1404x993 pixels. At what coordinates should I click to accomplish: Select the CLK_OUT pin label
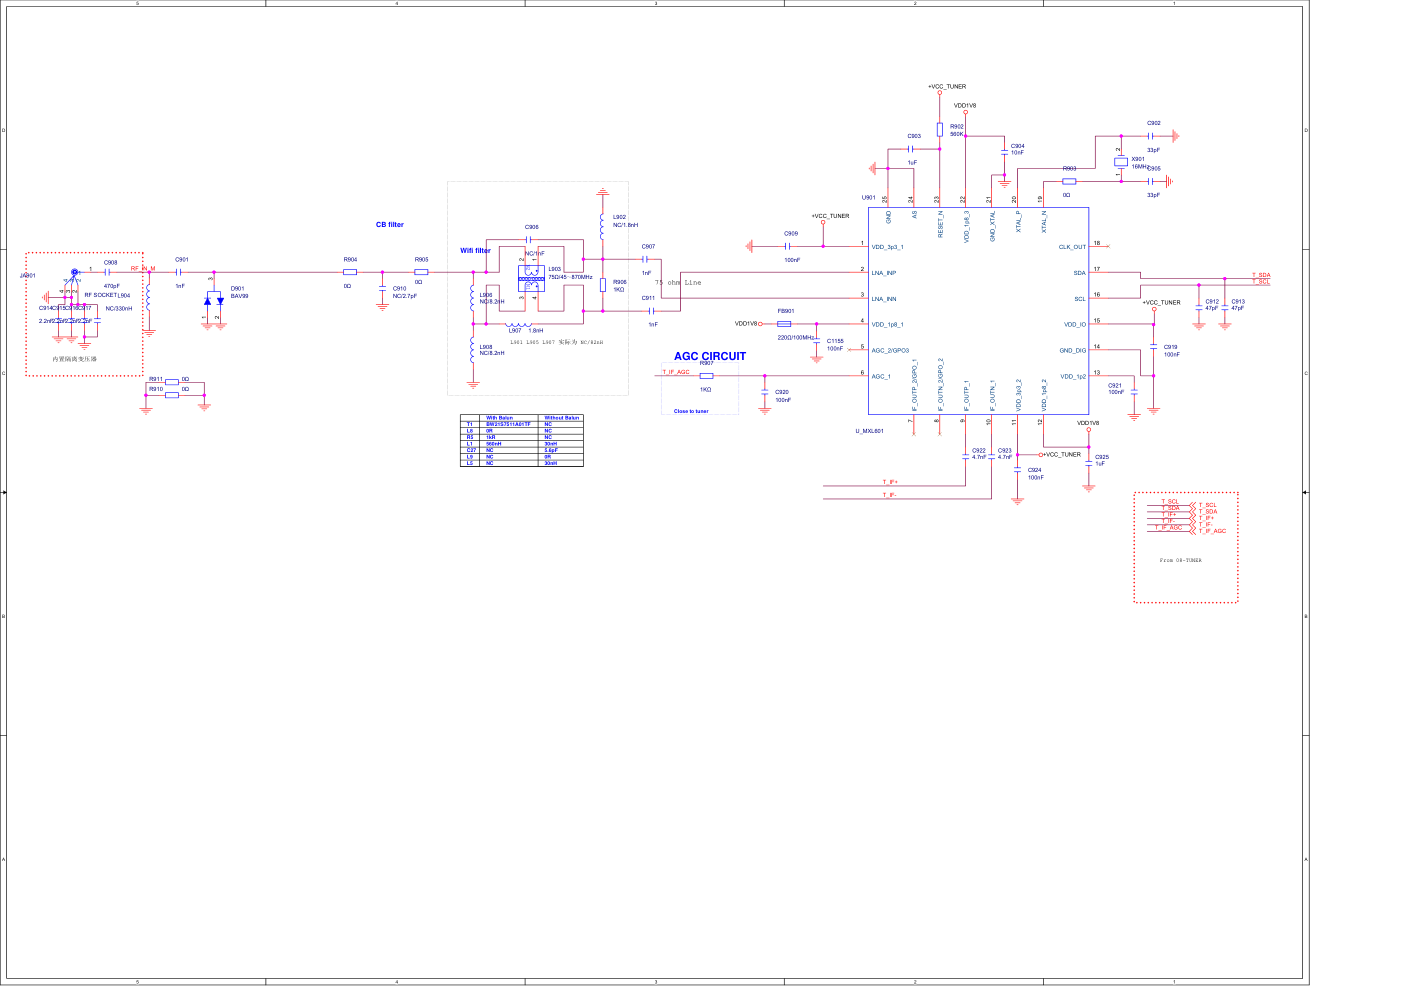(1072, 247)
